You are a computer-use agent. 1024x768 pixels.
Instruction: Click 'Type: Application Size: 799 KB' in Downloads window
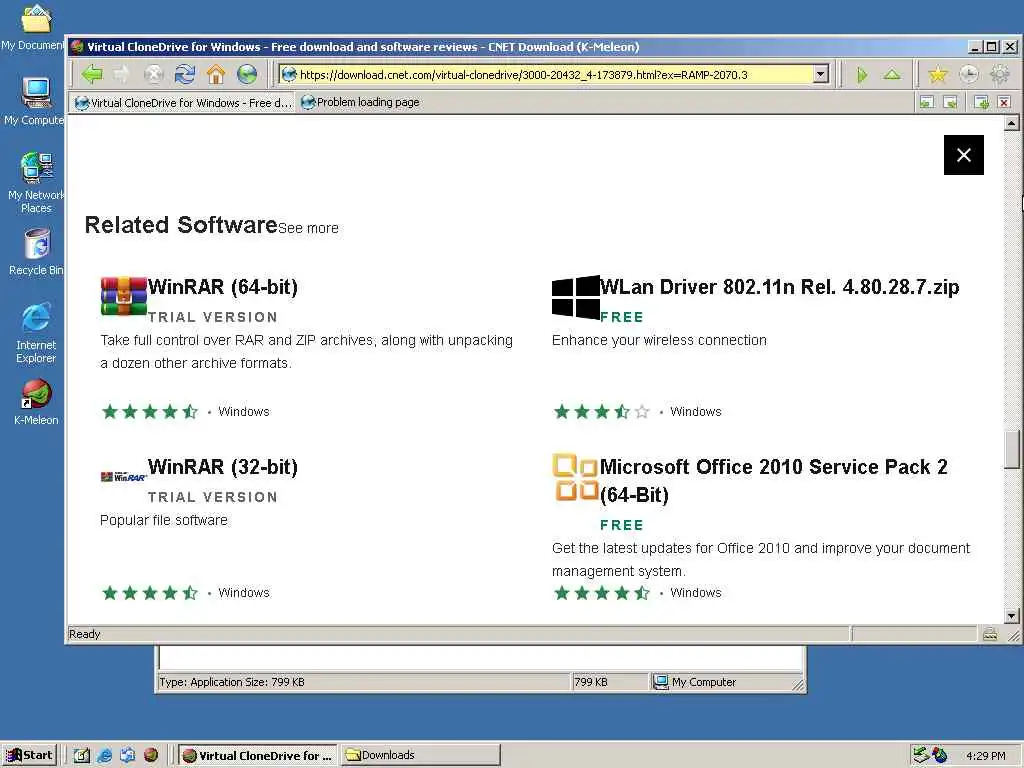[232, 682]
